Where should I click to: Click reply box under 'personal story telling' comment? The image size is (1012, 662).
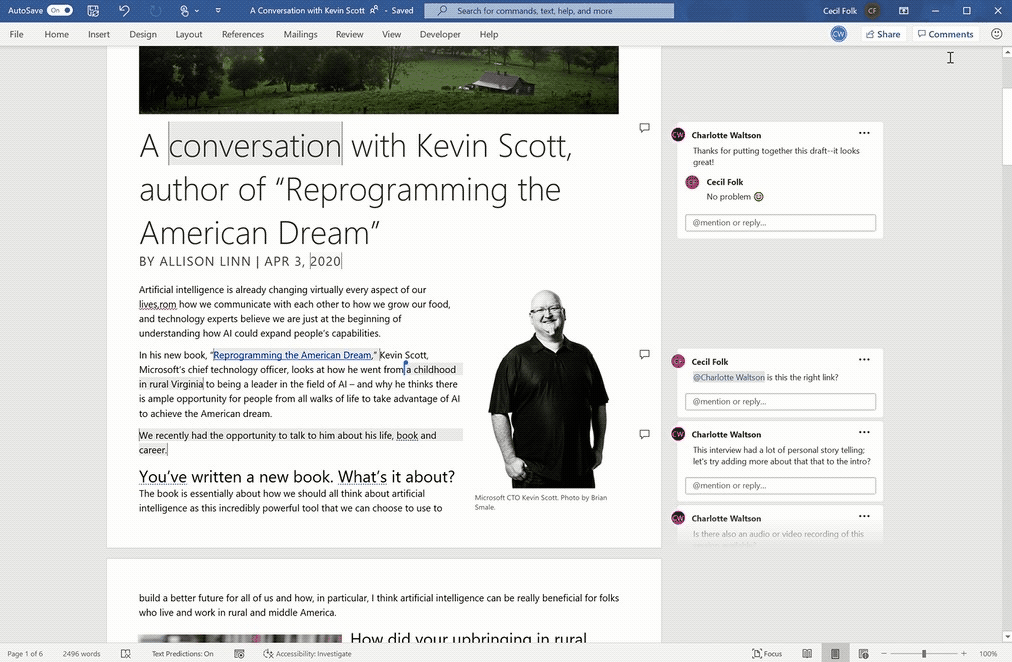click(780, 485)
